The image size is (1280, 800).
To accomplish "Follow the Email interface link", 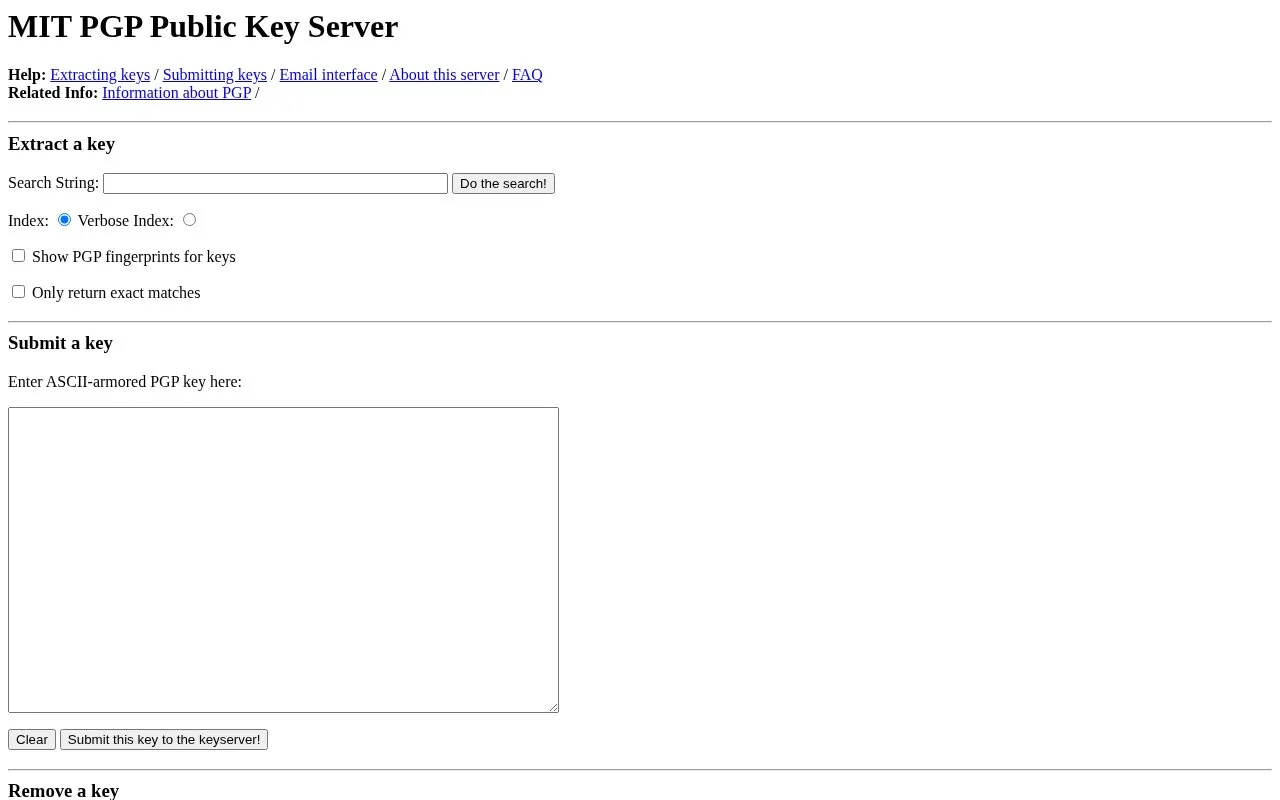I will [x=328, y=75].
